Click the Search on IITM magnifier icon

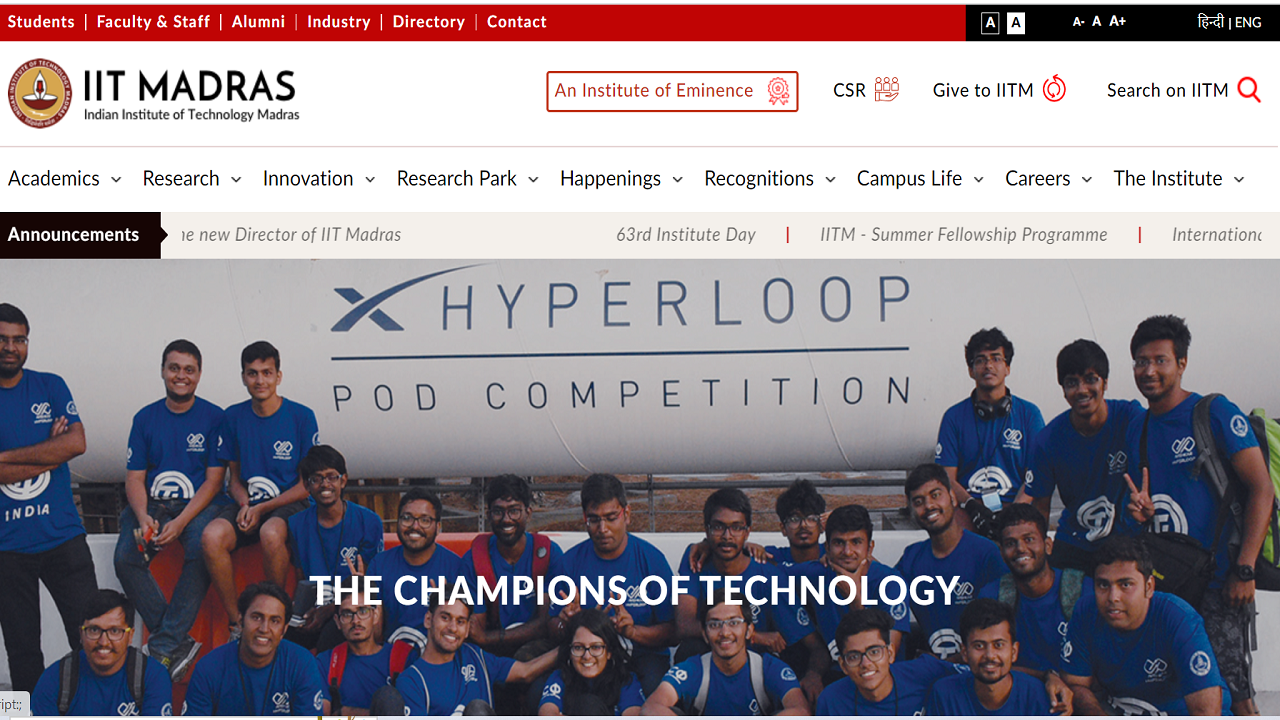[1249, 90]
